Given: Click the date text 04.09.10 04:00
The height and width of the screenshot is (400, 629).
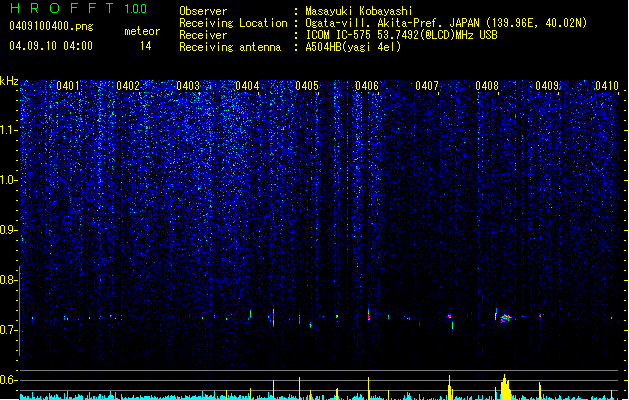Looking at the screenshot, I should pos(51,46).
